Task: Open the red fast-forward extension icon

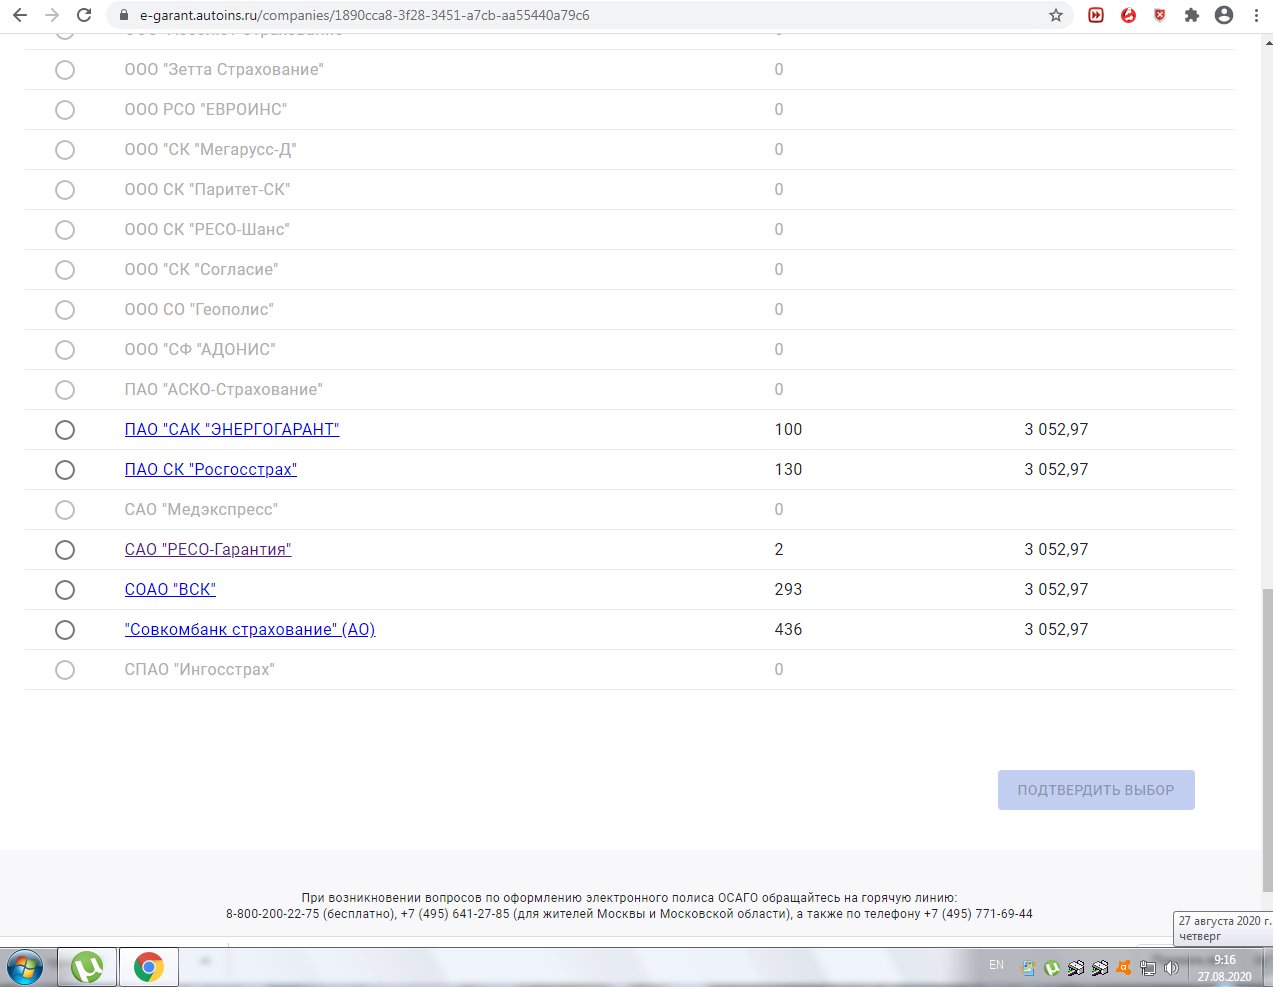Action: 1096,15
